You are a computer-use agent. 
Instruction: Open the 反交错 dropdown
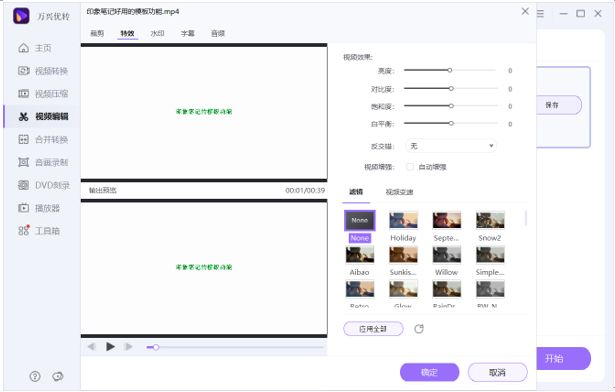point(451,146)
